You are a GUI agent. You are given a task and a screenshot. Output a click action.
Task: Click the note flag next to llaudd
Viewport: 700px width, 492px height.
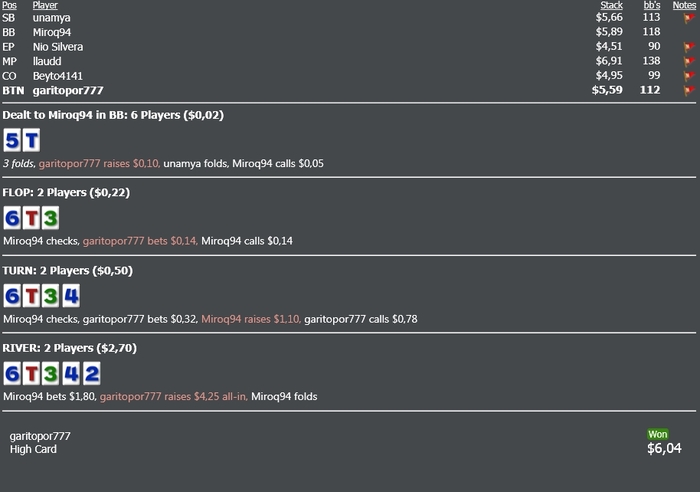pos(689,61)
